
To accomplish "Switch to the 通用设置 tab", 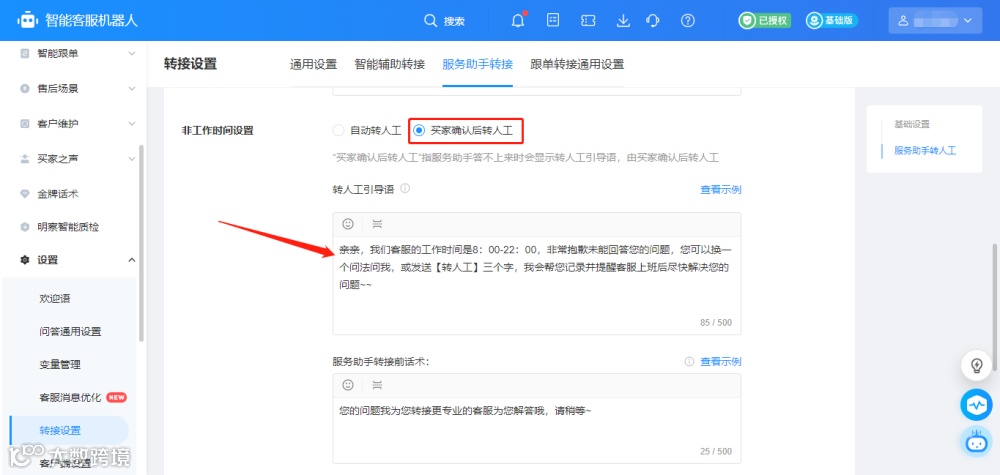I will tap(313, 64).
